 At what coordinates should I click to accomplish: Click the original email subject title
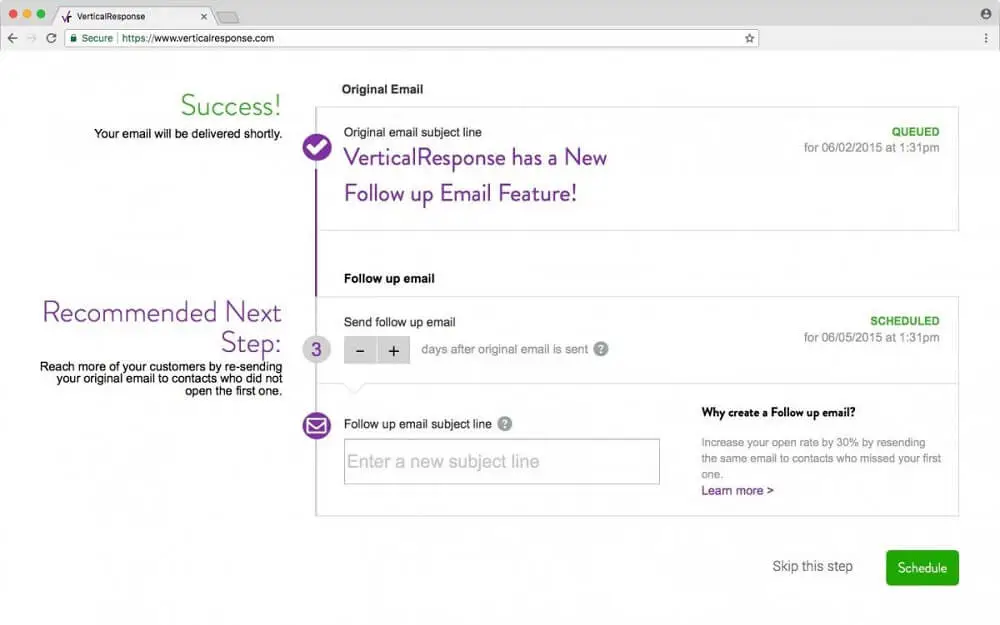475,175
